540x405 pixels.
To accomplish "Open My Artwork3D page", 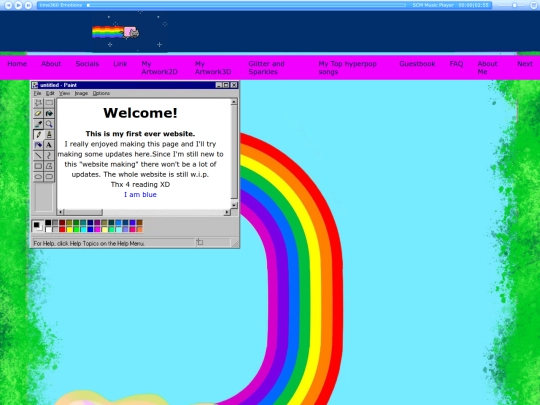I will click(213, 68).
